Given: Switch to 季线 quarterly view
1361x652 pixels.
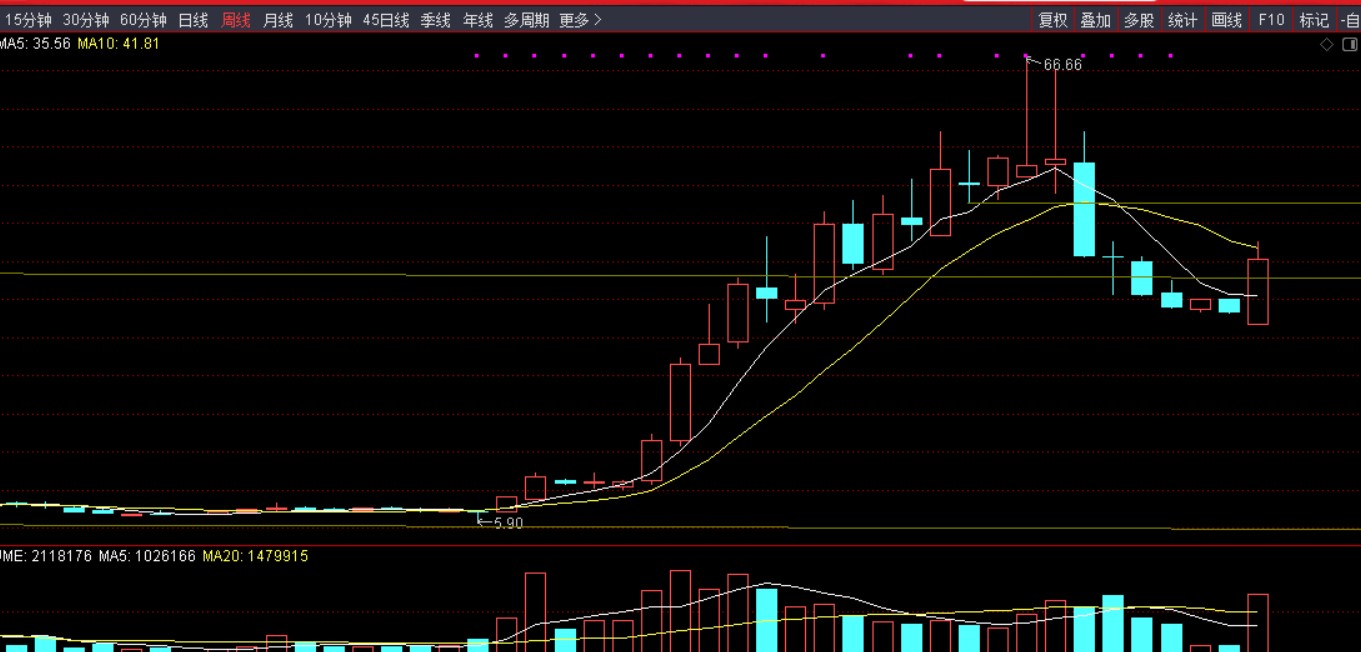Looking at the screenshot, I should [435, 20].
